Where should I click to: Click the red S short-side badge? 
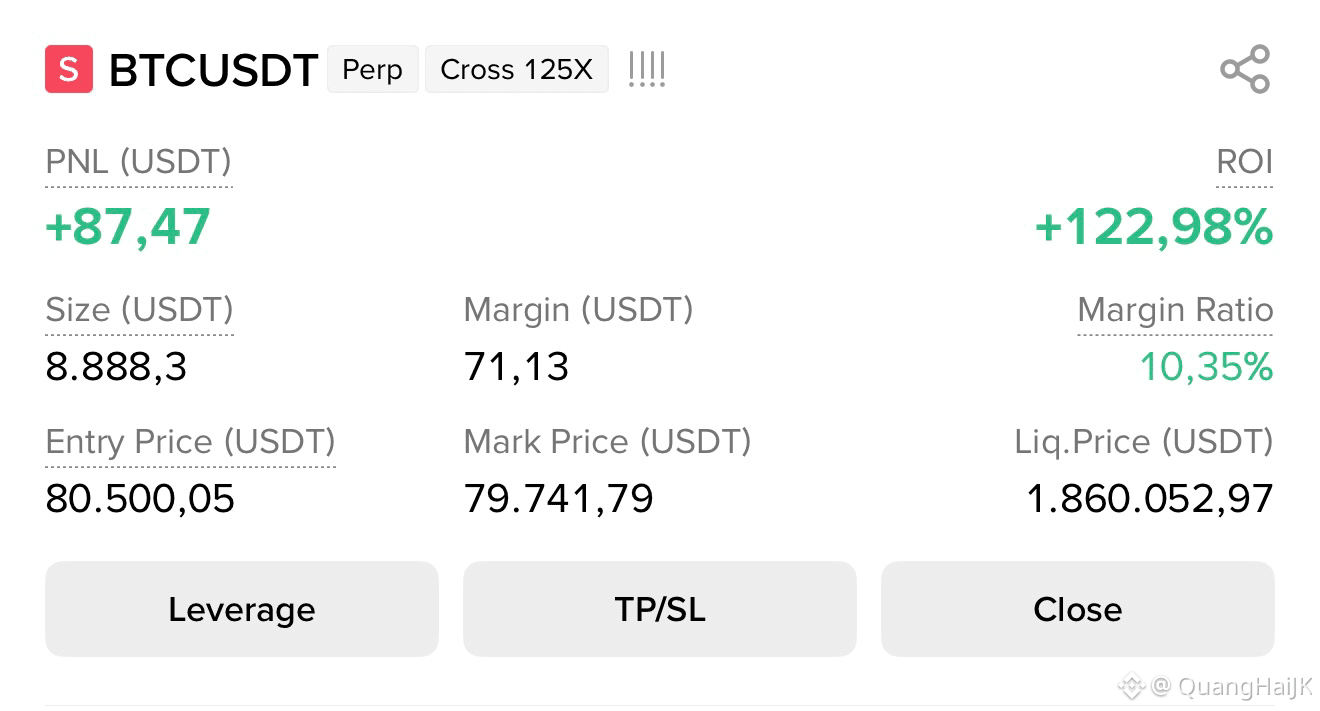(x=69, y=69)
